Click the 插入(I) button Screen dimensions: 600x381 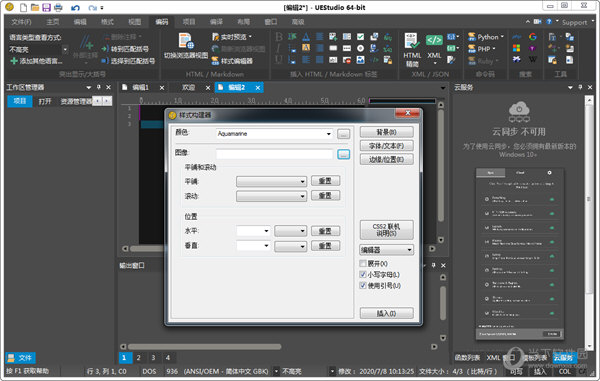[386, 313]
